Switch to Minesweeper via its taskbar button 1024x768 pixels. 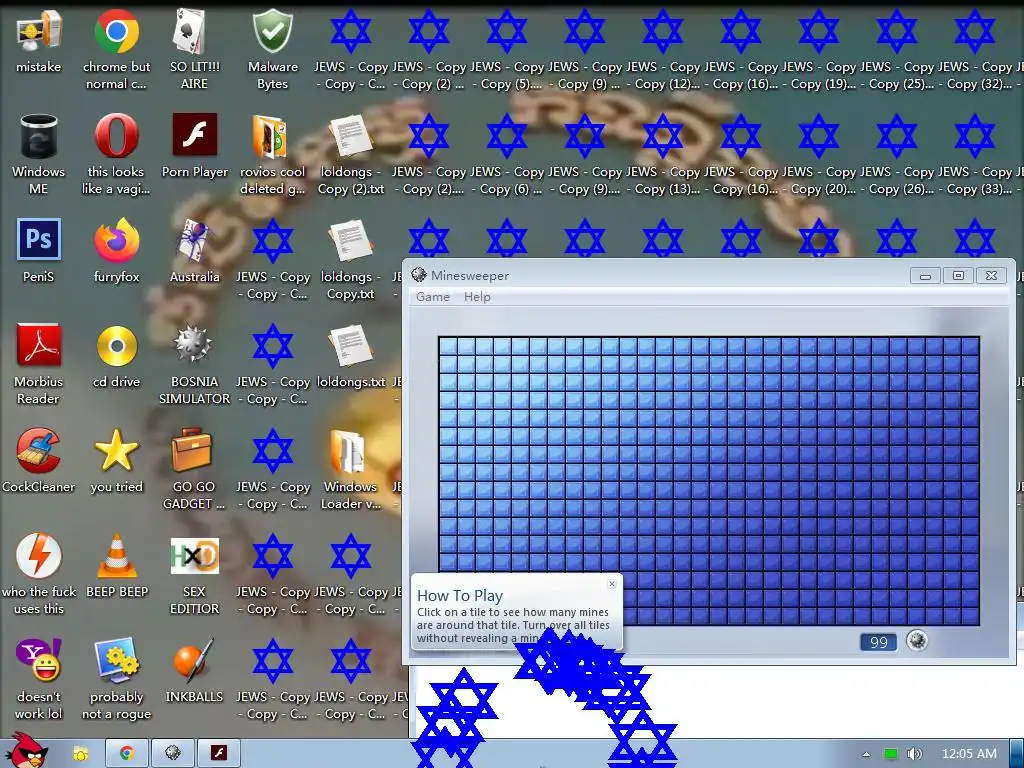point(172,754)
